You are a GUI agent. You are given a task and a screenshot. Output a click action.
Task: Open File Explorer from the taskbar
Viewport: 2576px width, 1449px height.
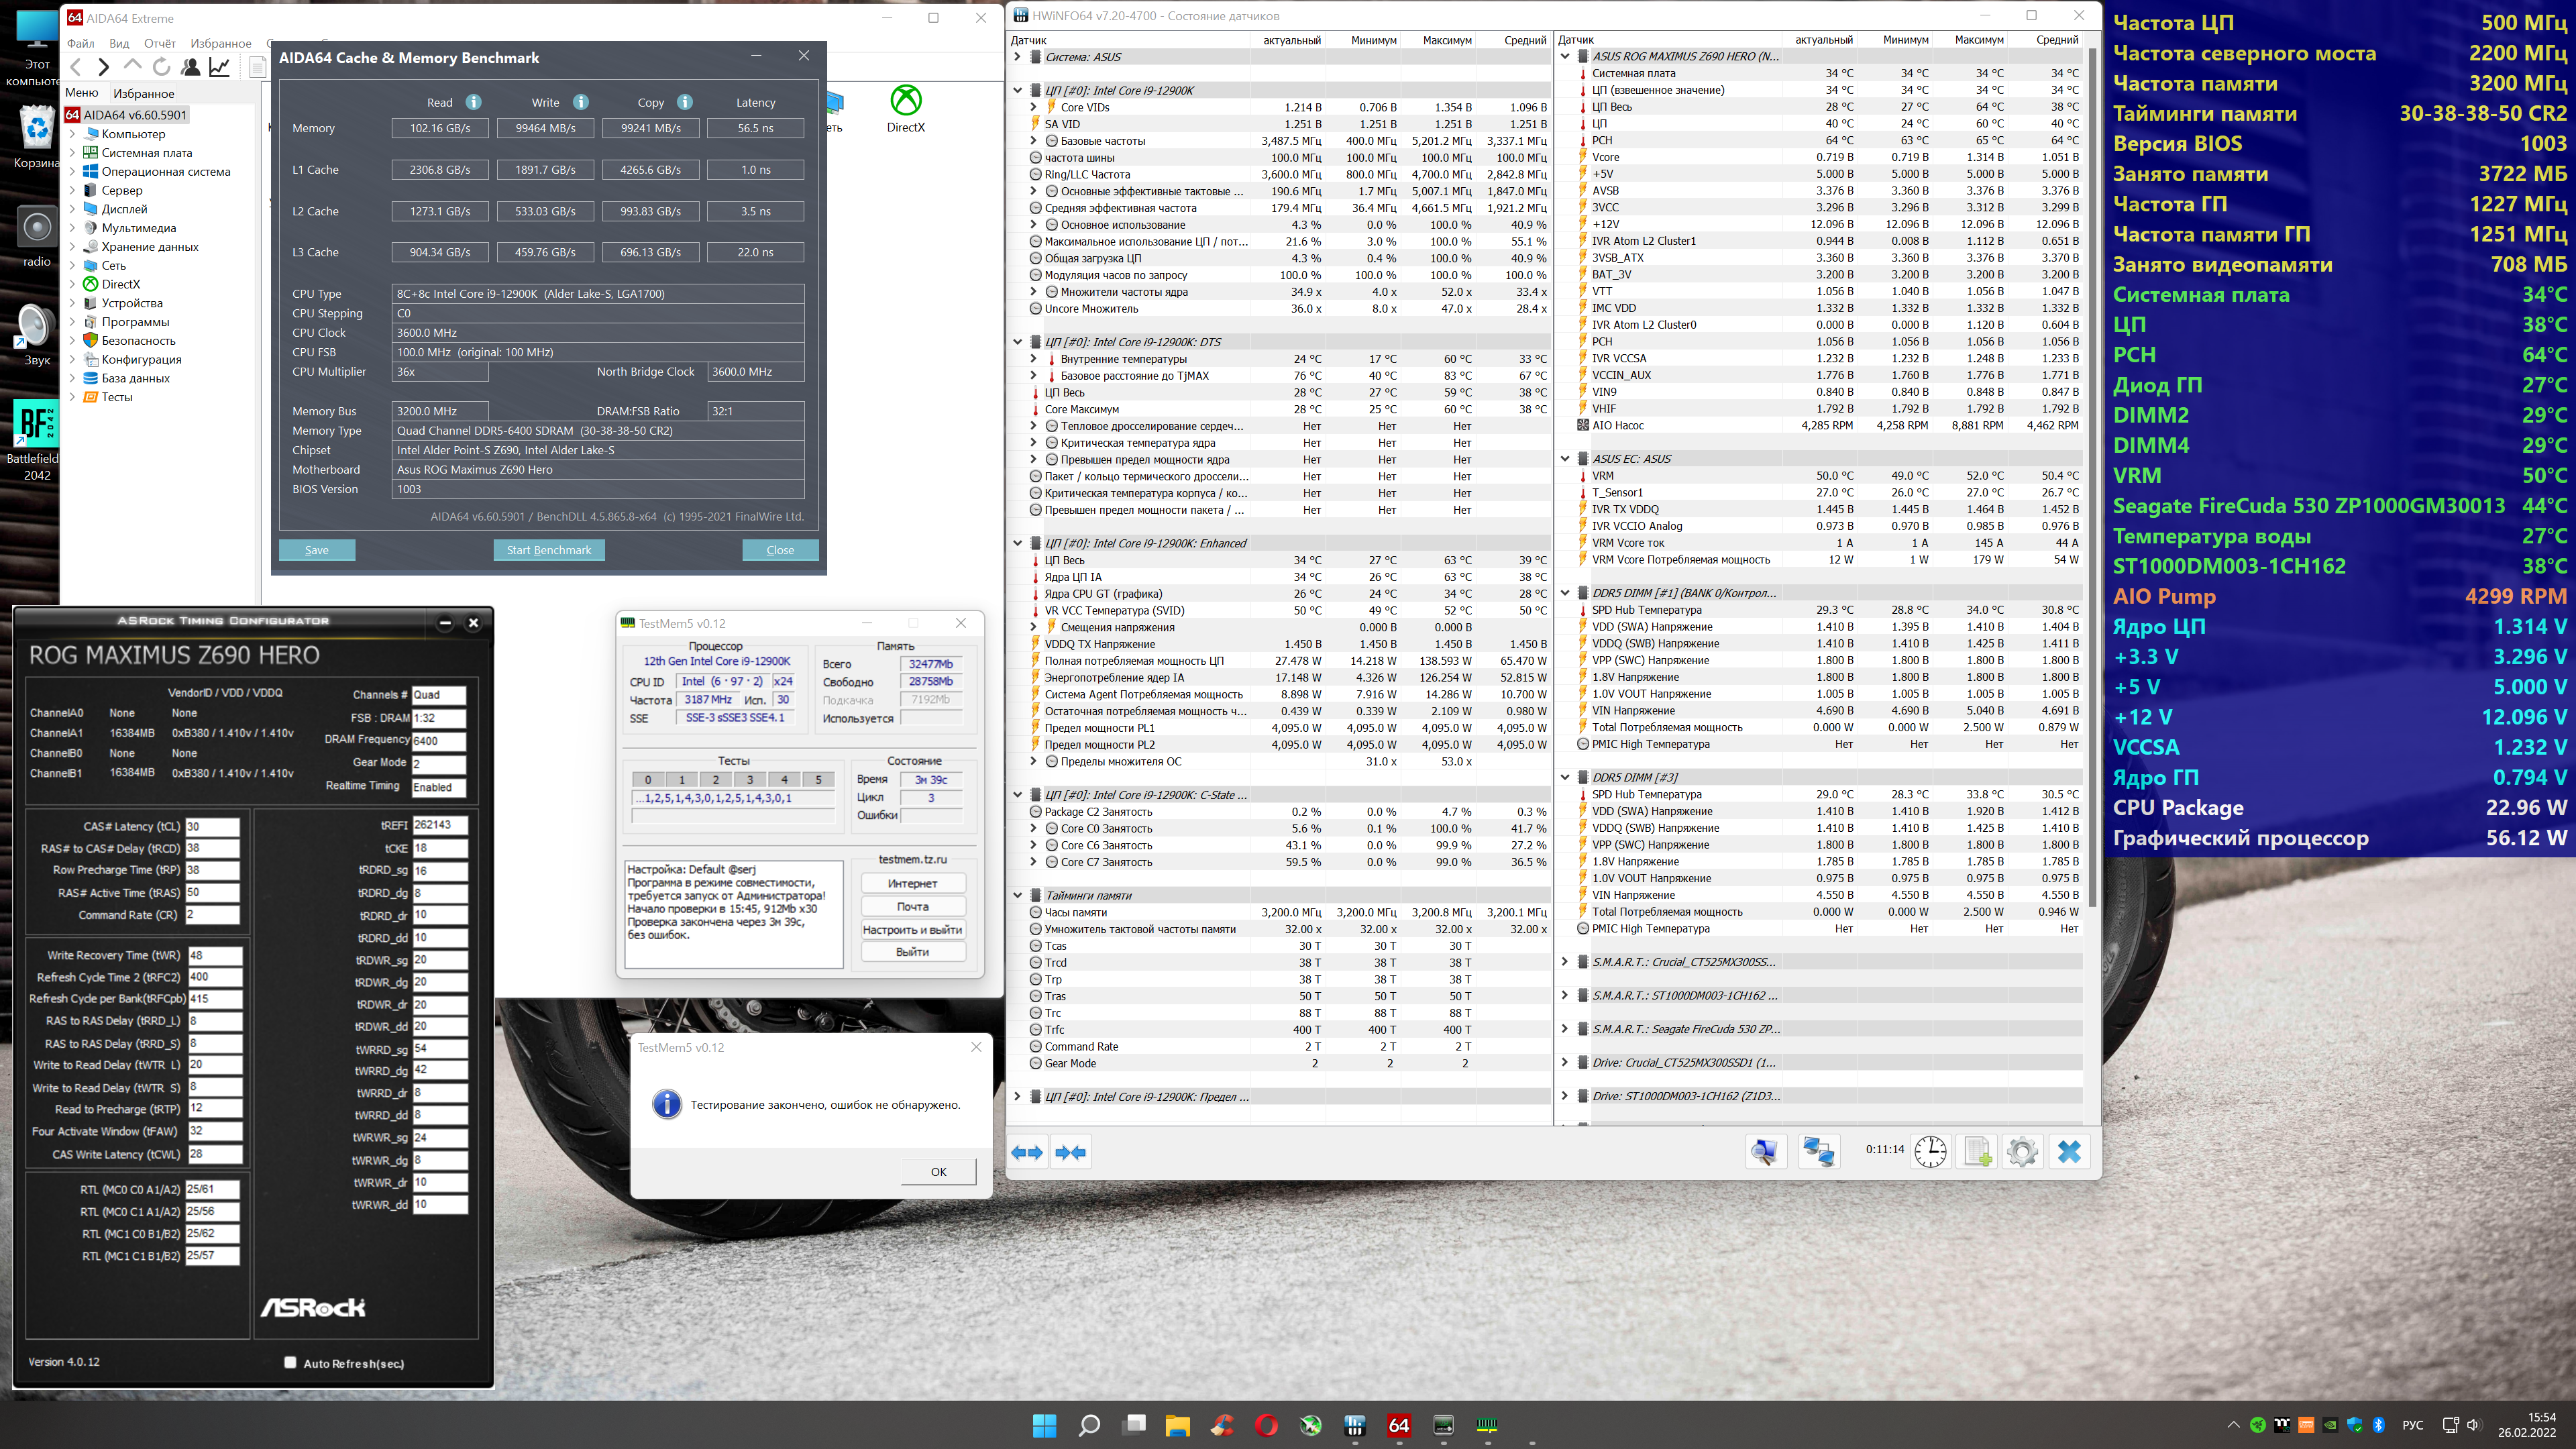pyautogui.click(x=1177, y=1425)
